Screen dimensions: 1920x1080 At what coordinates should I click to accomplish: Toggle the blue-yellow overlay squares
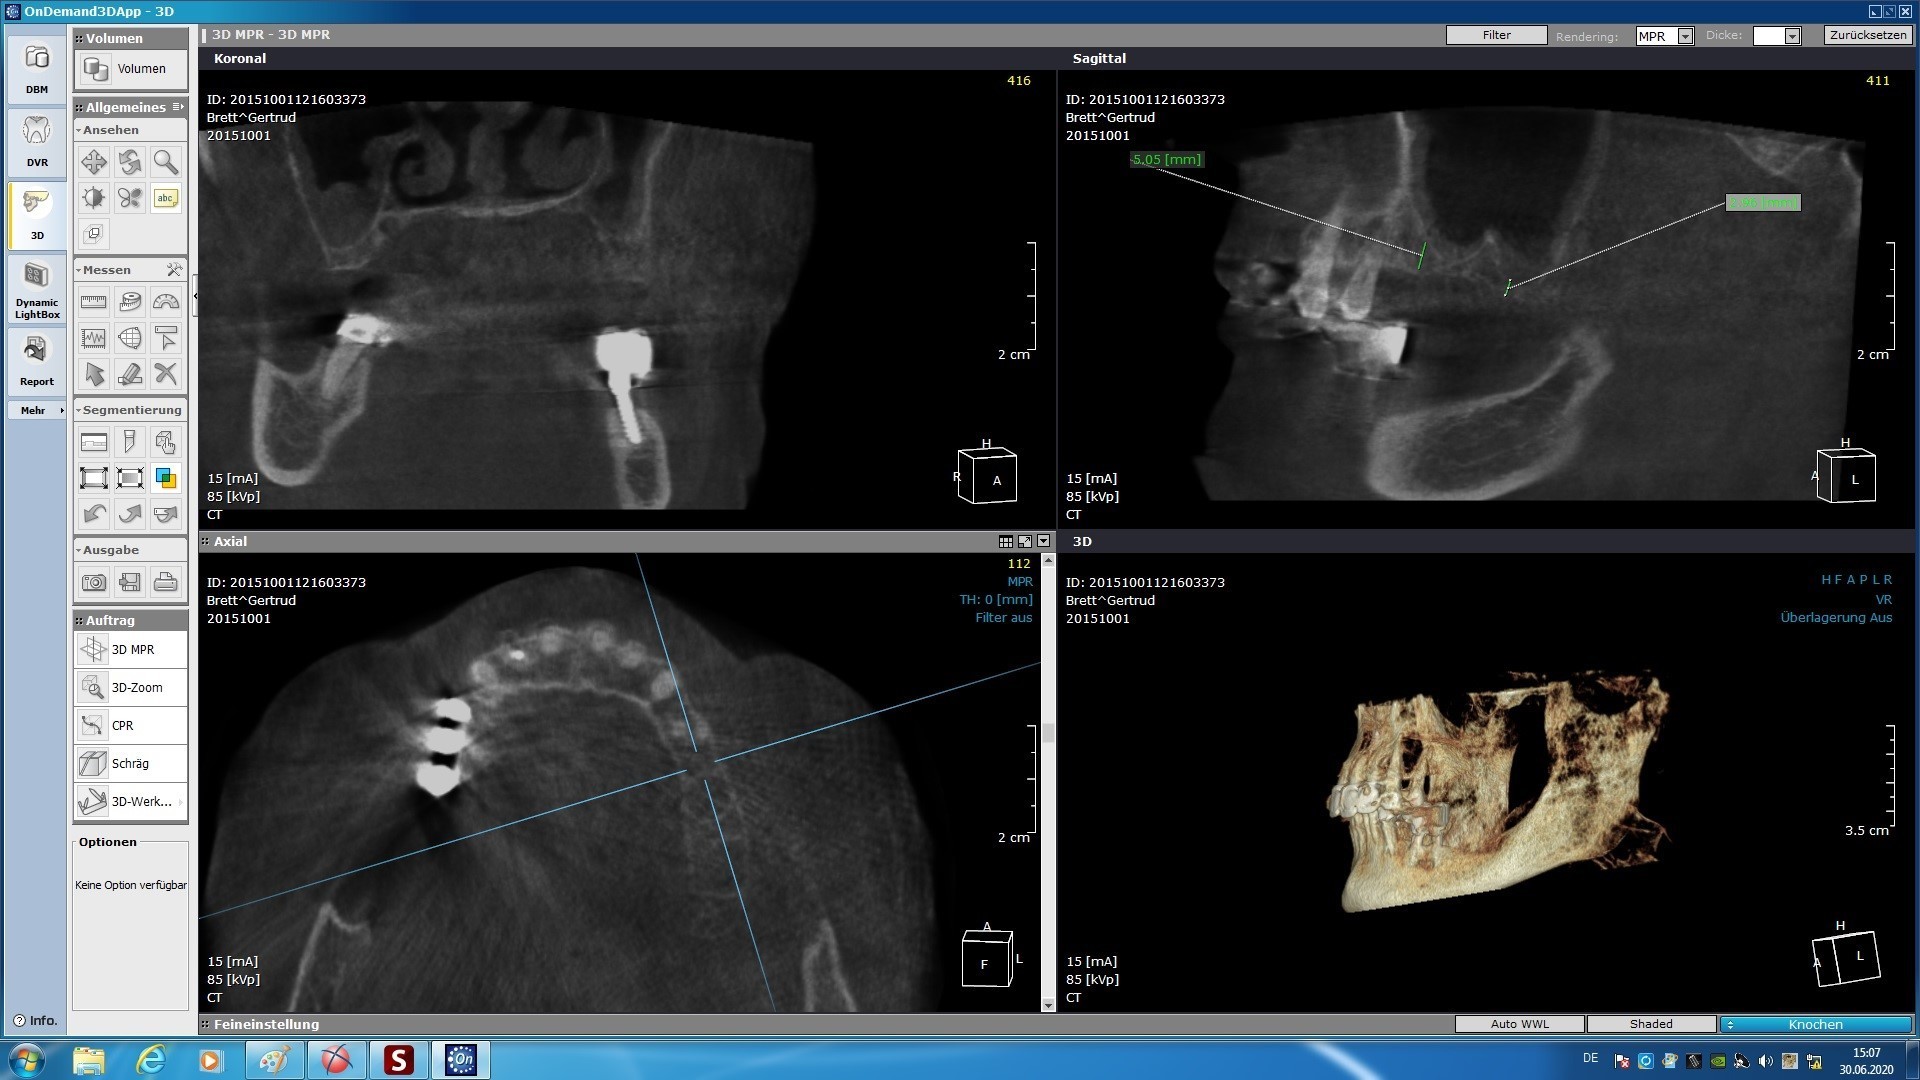coord(166,478)
